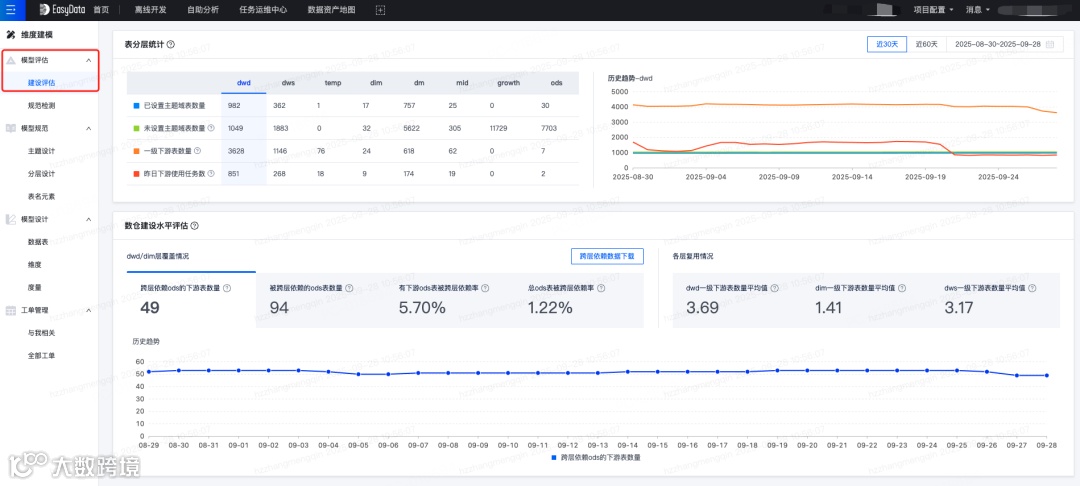Click help icon beside dws一级下游表数量平均值
The width and height of the screenshot is (1080, 486).
click(1031, 288)
